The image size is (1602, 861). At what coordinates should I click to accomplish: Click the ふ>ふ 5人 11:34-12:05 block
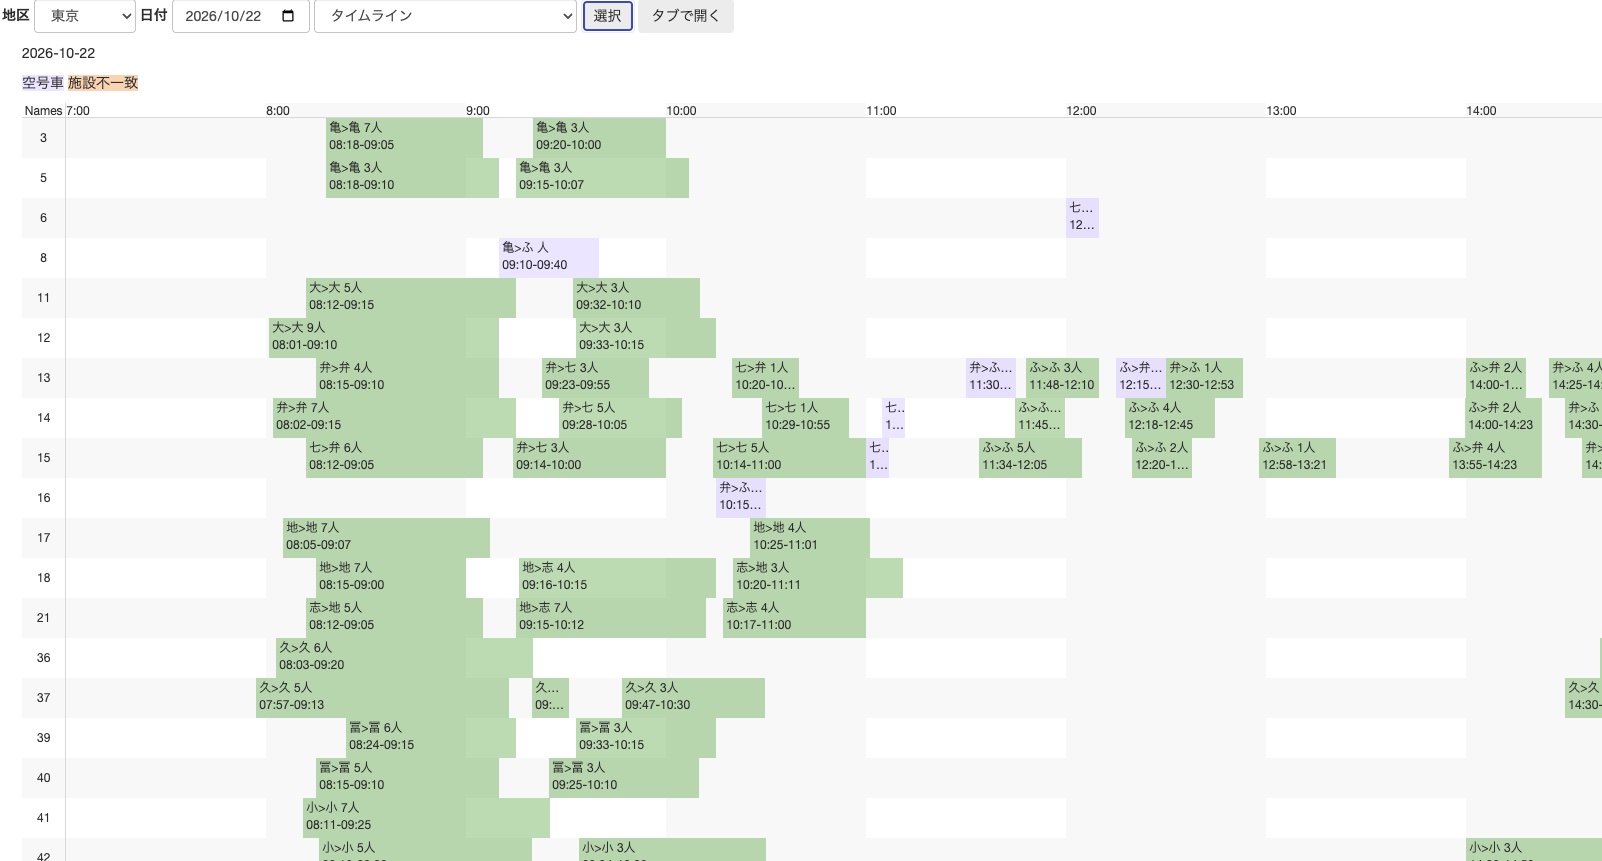pyautogui.click(x=1030, y=457)
